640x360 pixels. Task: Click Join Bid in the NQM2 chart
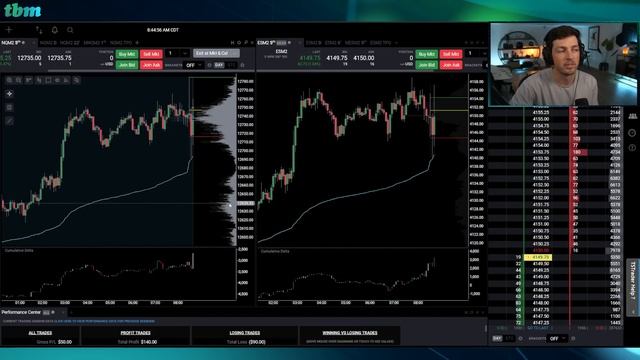(x=127, y=65)
